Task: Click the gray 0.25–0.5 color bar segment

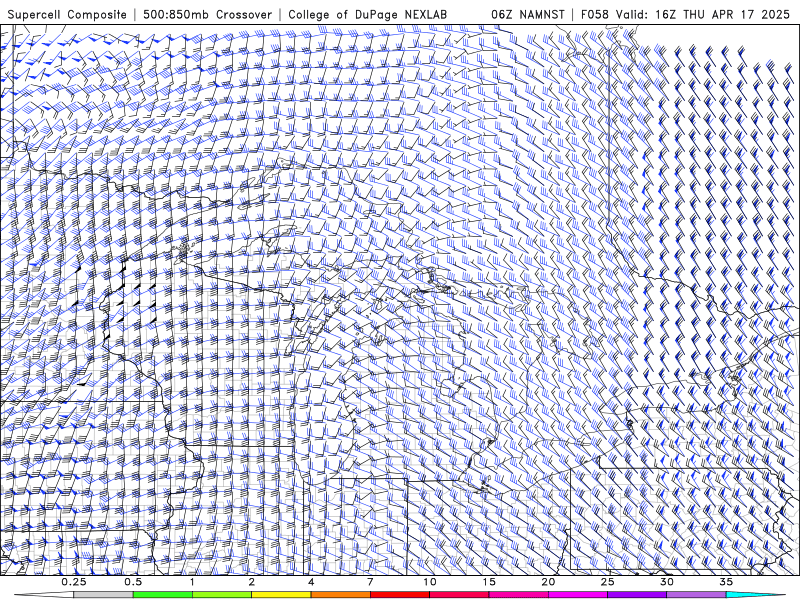Action: point(103,595)
